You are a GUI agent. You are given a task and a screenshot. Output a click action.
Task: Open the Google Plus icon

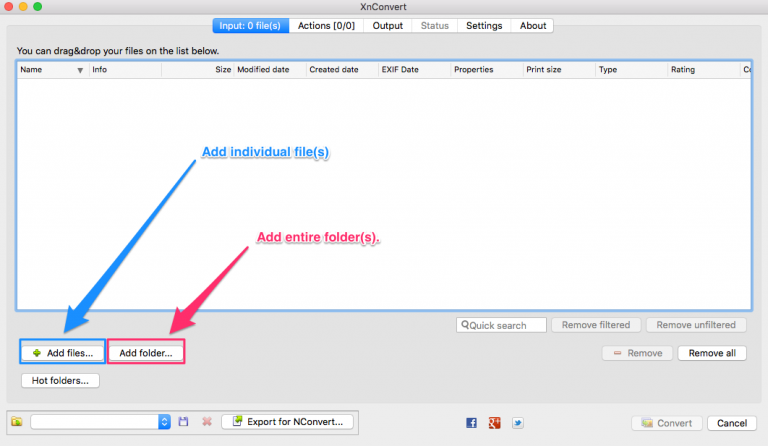click(494, 423)
